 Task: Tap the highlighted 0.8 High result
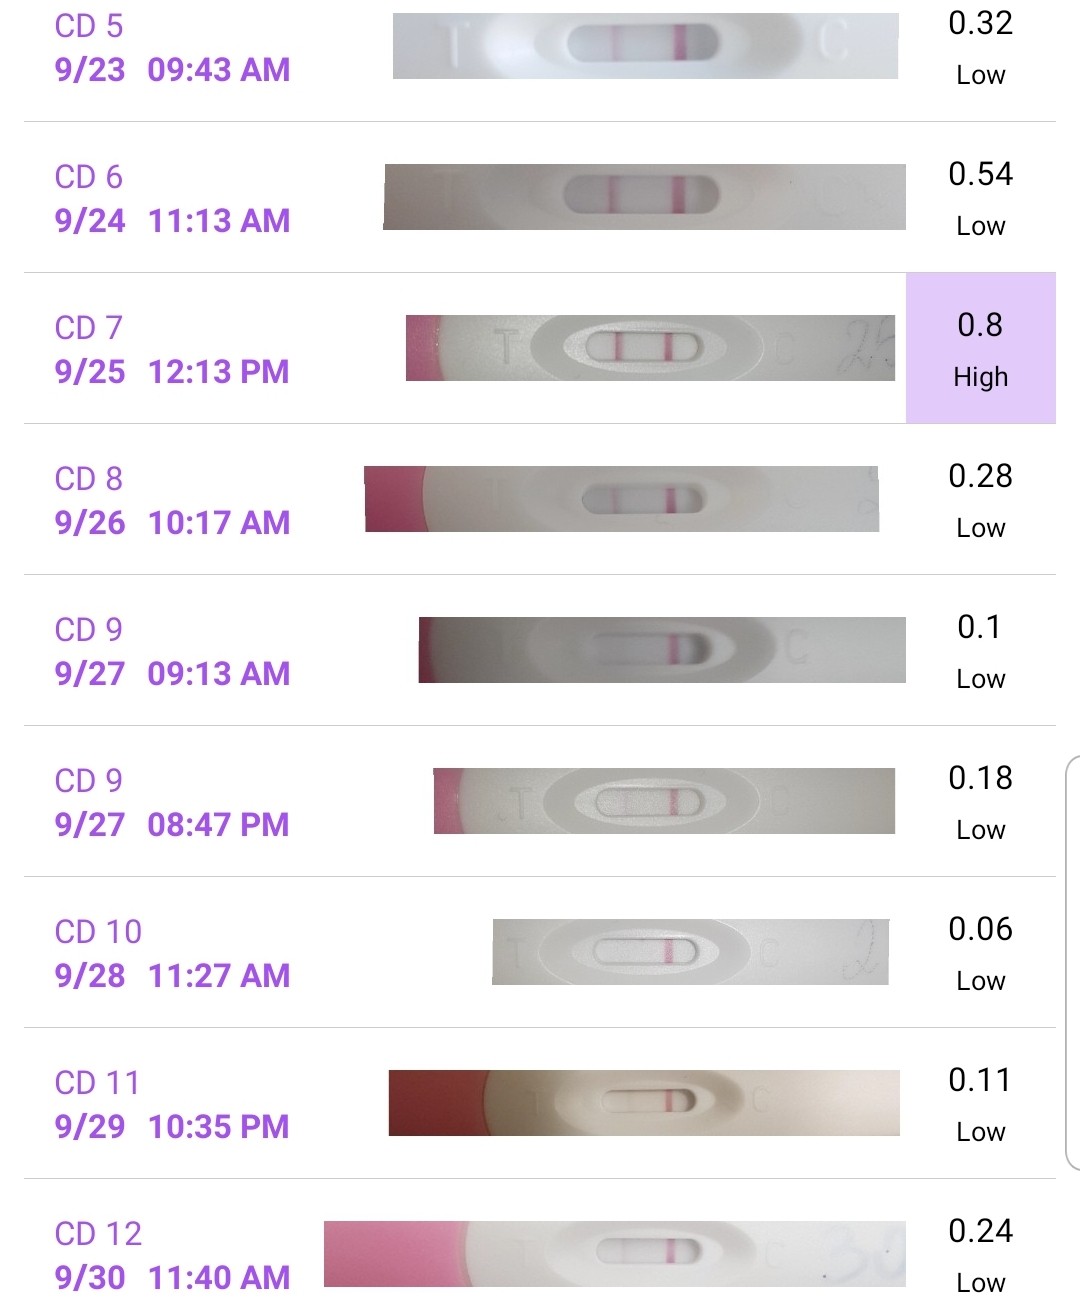[x=981, y=348]
